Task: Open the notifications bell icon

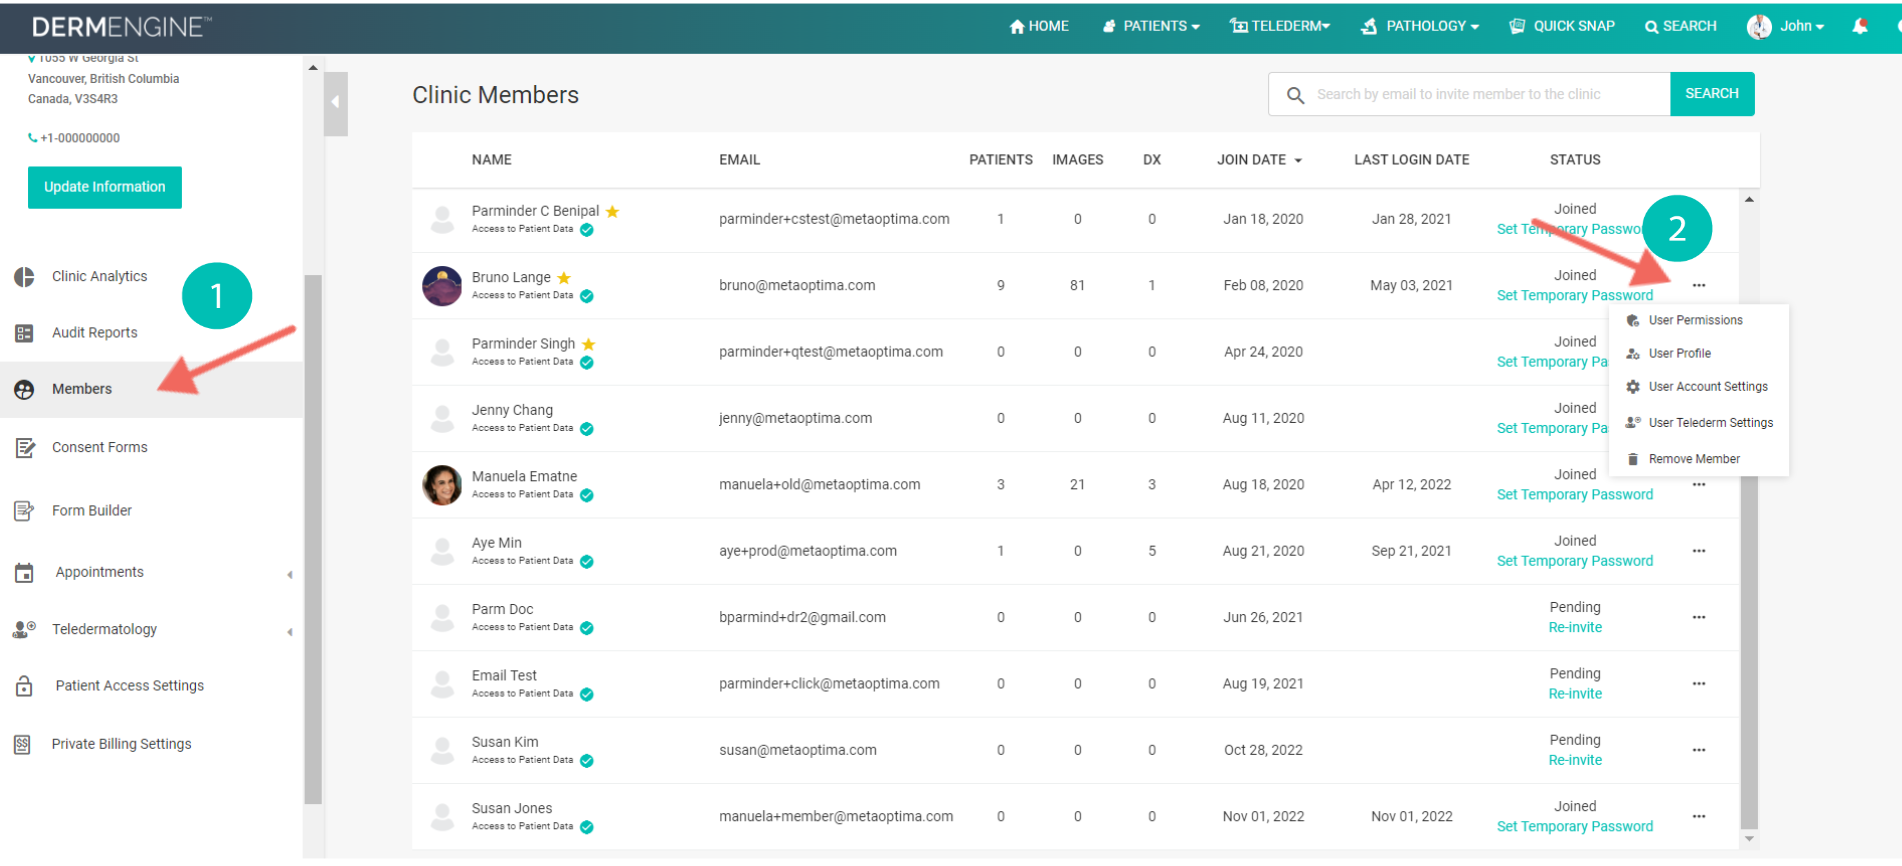Action: [1859, 27]
